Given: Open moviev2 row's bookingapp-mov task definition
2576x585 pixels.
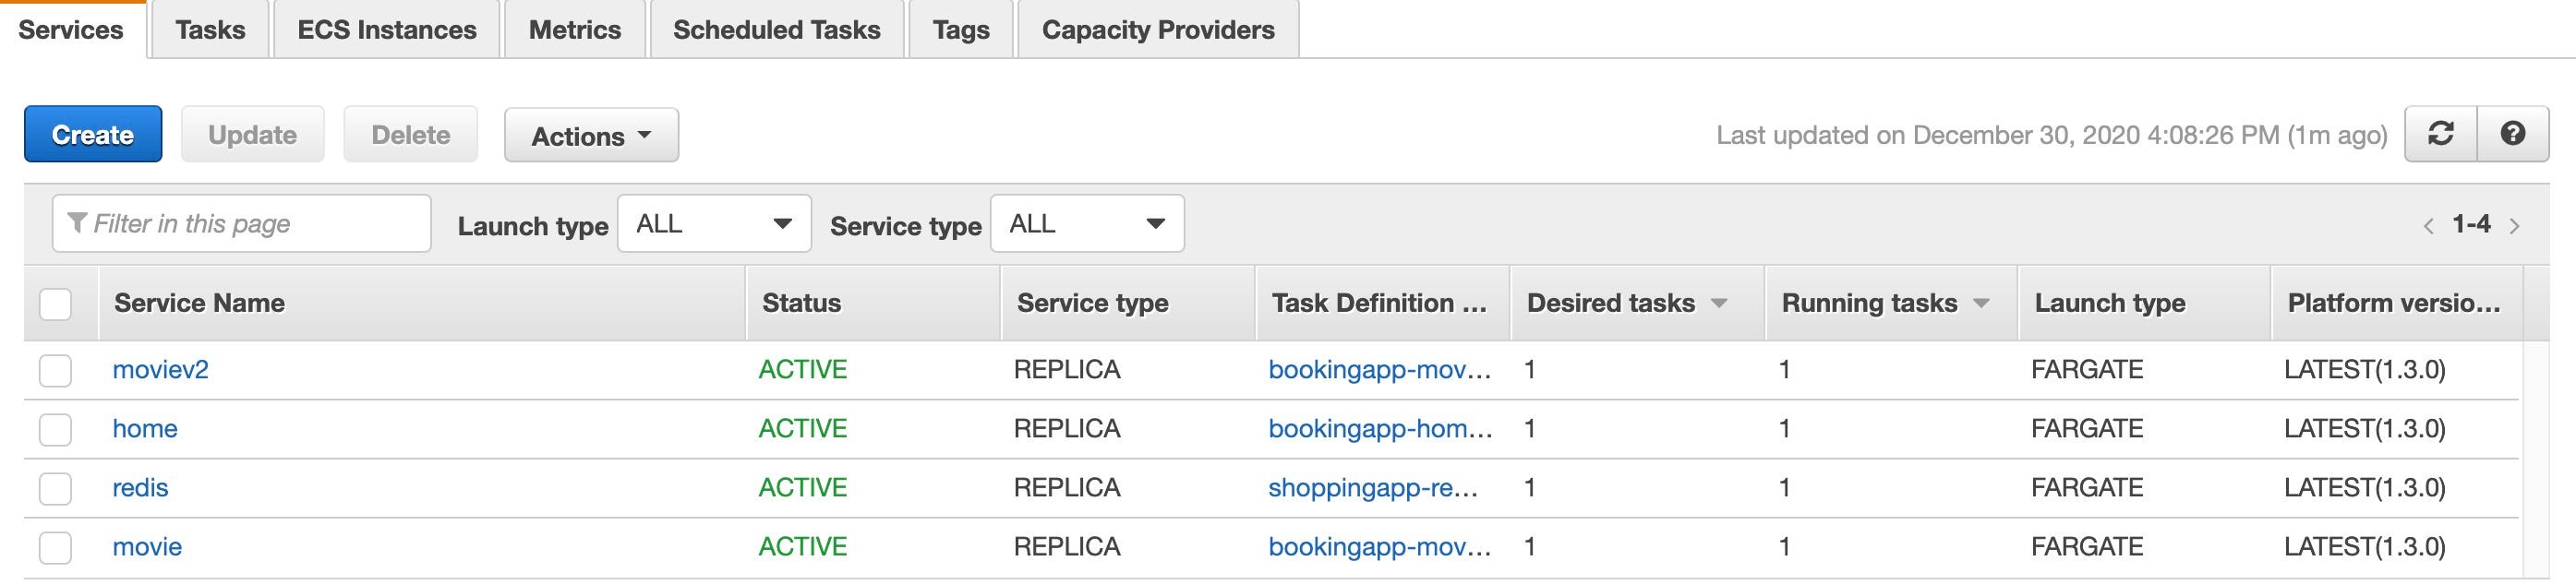Looking at the screenshot, I should [1380, 370].
